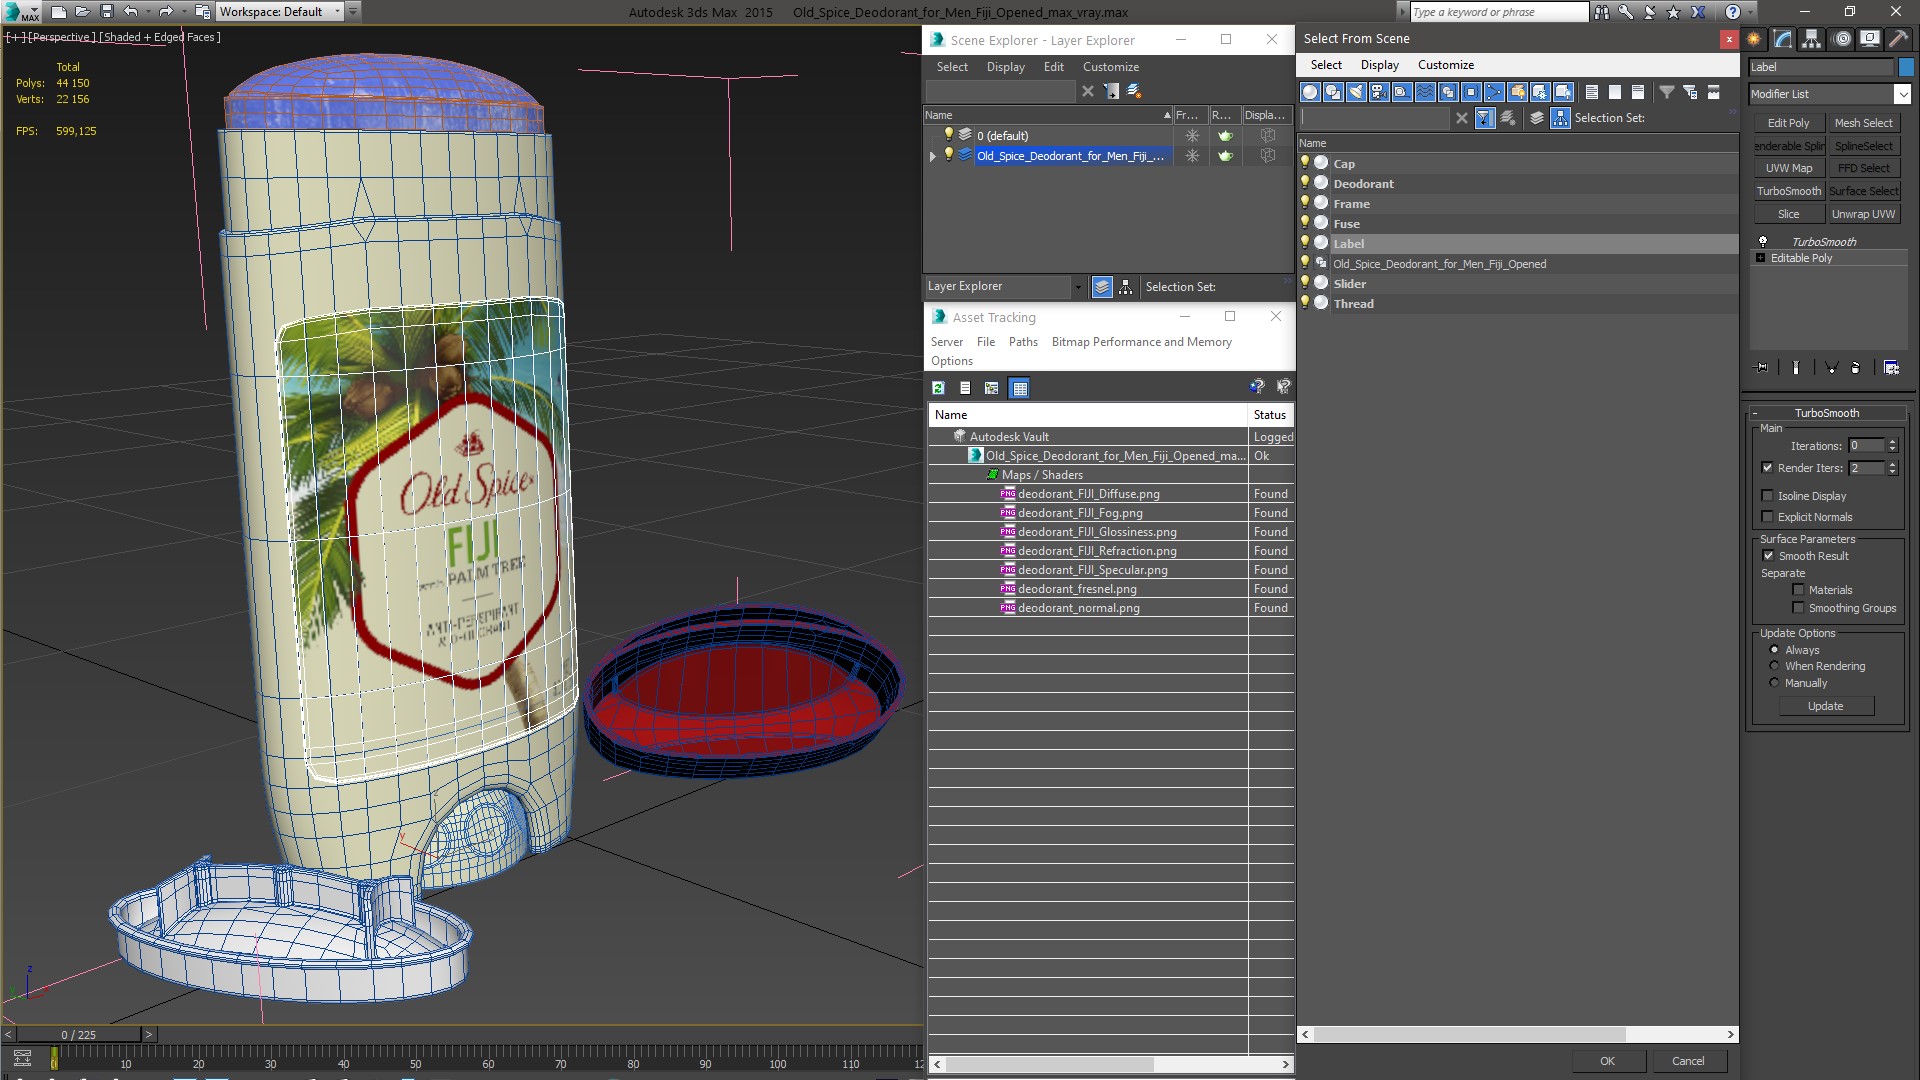Toggle Display Bone Objects filter icon

tap(1494, 92)
